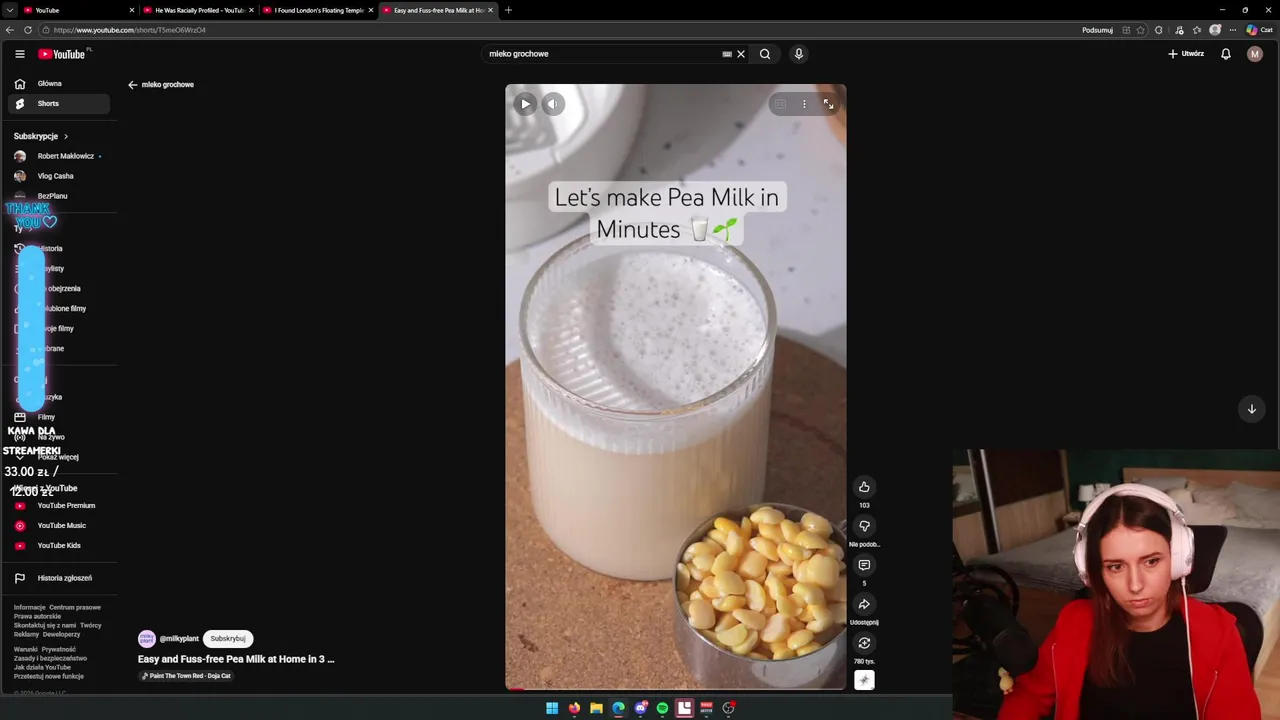Viewport: 1280px width, 720px height.
Task: Open the Utwórz create menu
Action: click(x=1186, y=54)
